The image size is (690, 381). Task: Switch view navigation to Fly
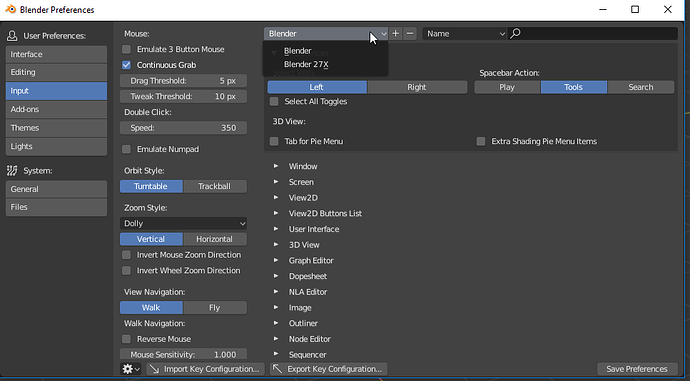[x=215, y=308]
